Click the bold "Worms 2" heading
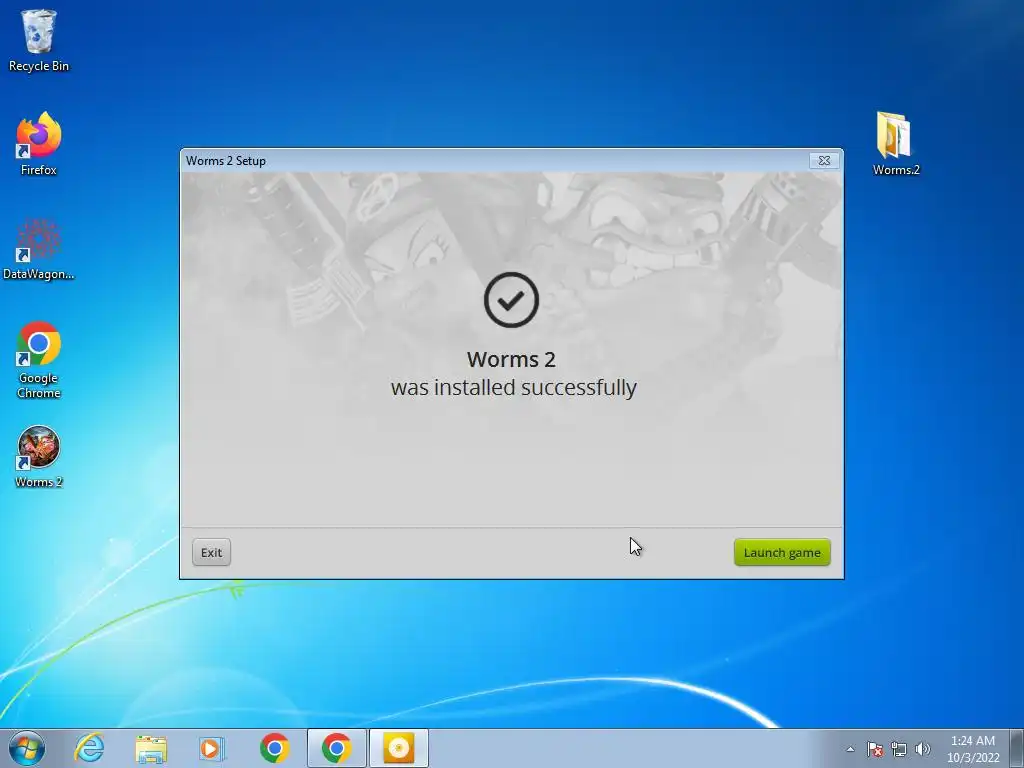1024x768 pixels. tap(511, 359)
